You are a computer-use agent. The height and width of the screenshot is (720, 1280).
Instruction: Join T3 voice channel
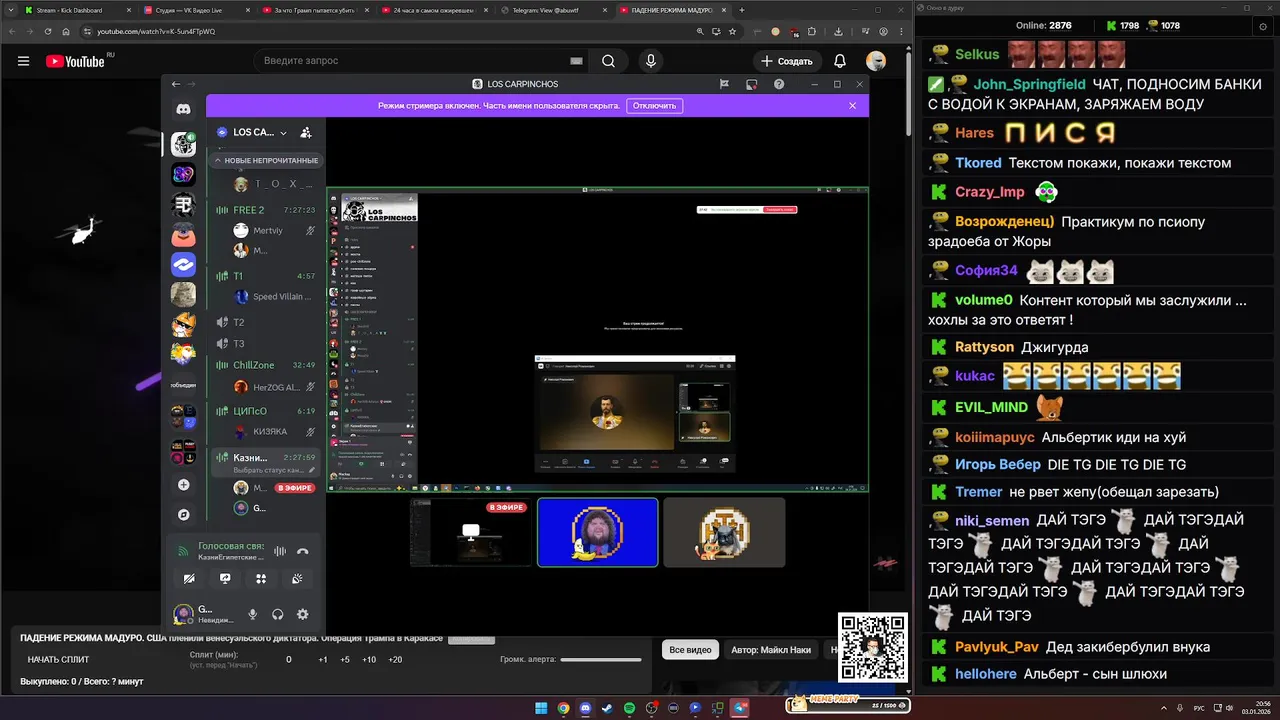pyautogui.click(x=265, y=343)
